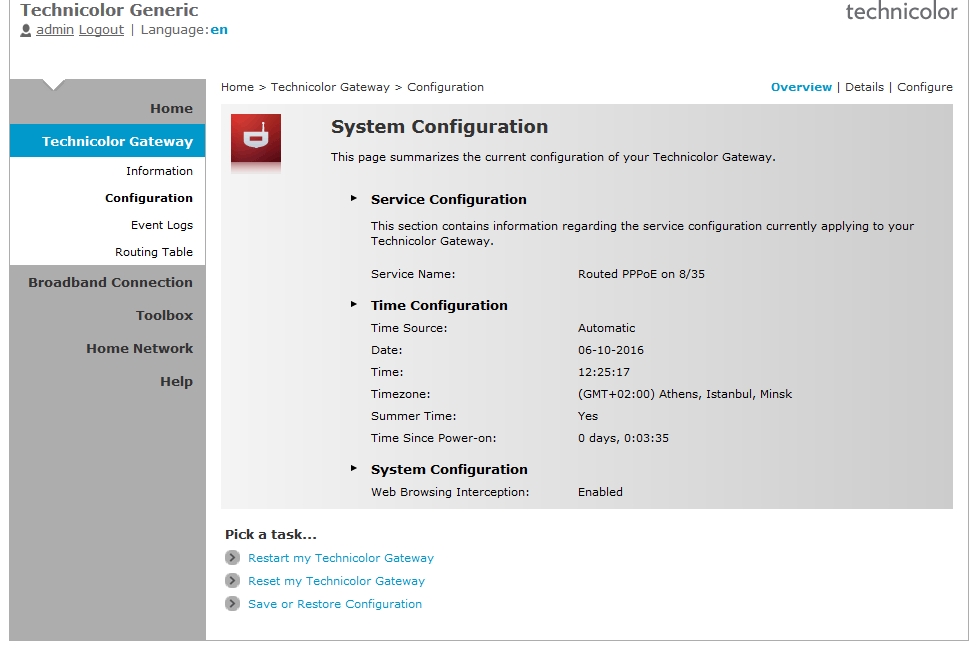Open the Help menu
The width and height of the screenshot is (980, 662).
[x=176, y=382]
